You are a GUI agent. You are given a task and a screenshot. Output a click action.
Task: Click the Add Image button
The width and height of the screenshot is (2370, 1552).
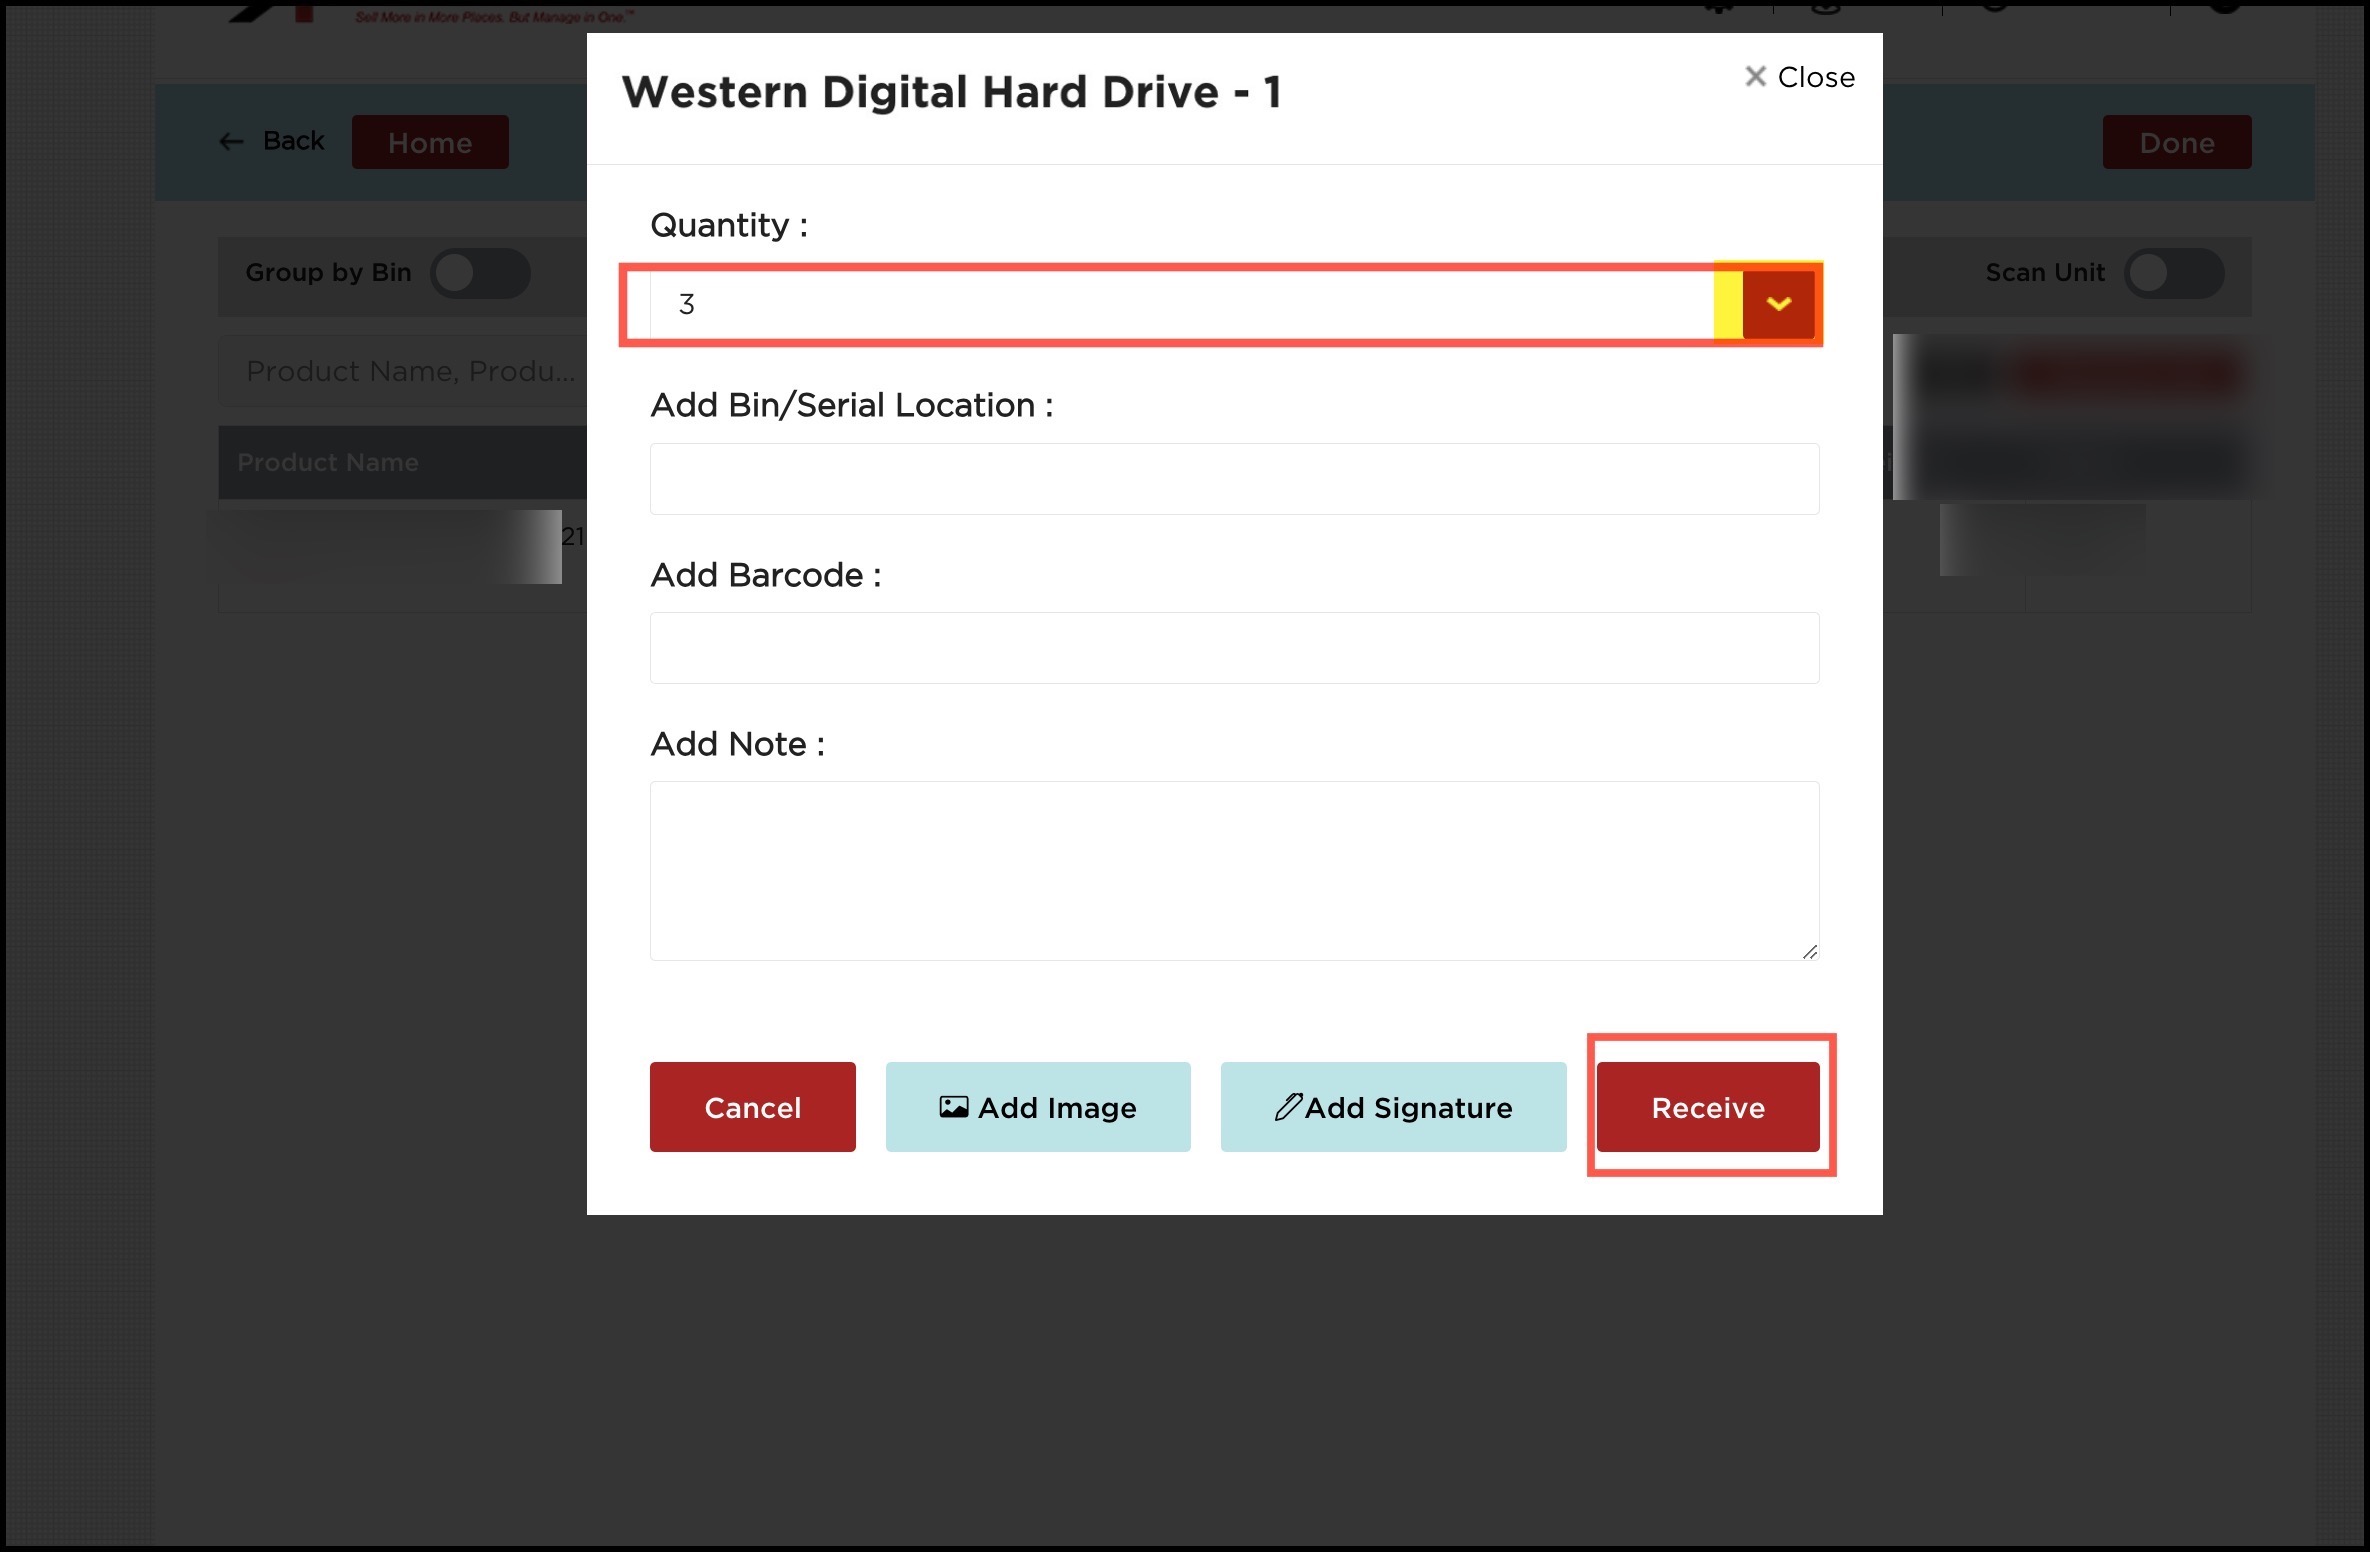click(1037, 1107)
